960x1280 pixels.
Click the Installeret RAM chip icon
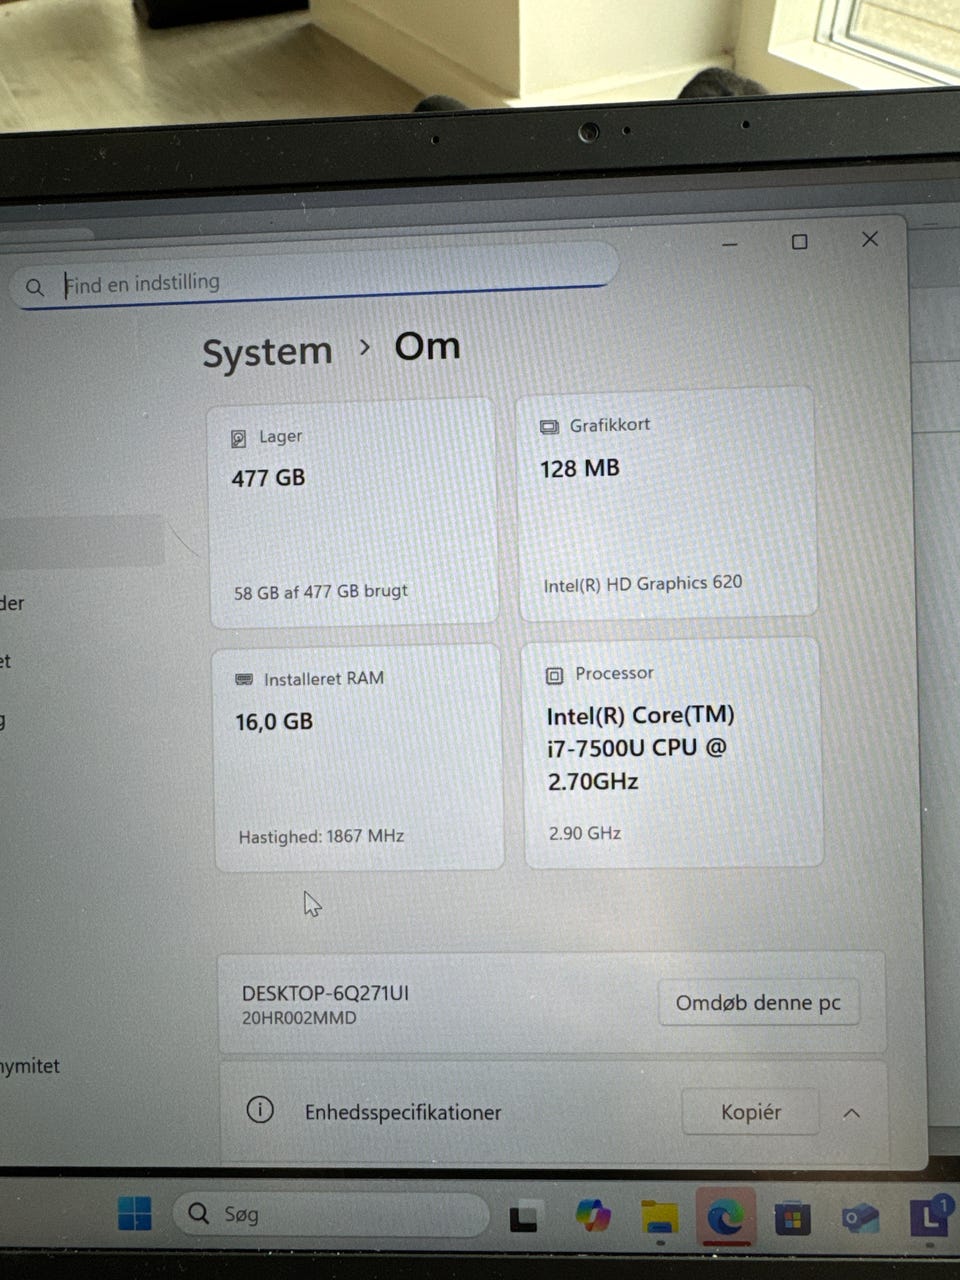pyautogui.click(x=244, y=679)
